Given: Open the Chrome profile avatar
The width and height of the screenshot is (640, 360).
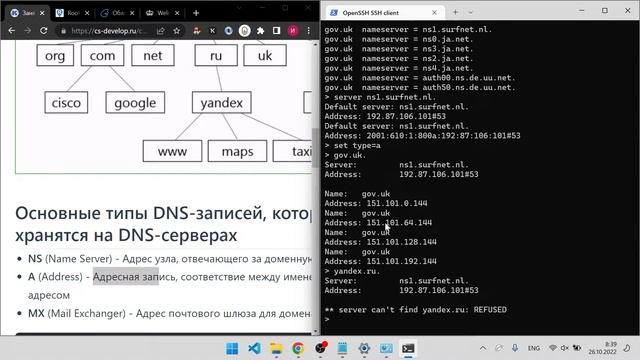Looking at the screenshot, I should [293, 31].
